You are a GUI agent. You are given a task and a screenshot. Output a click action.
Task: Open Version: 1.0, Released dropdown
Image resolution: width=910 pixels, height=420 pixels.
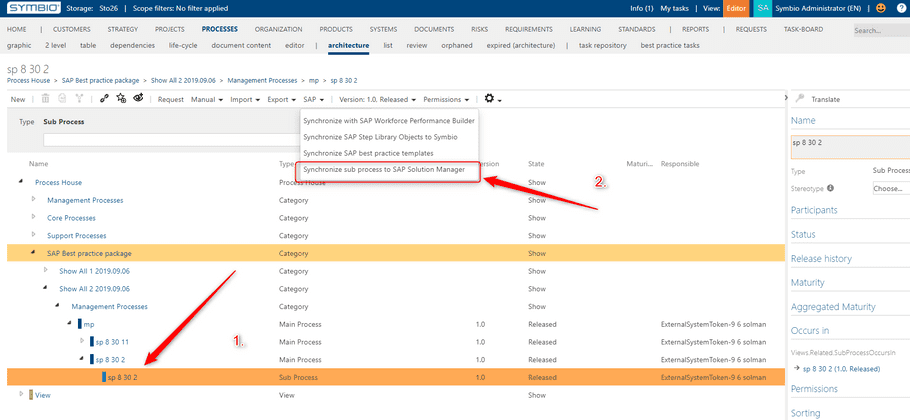coord(377,100)
